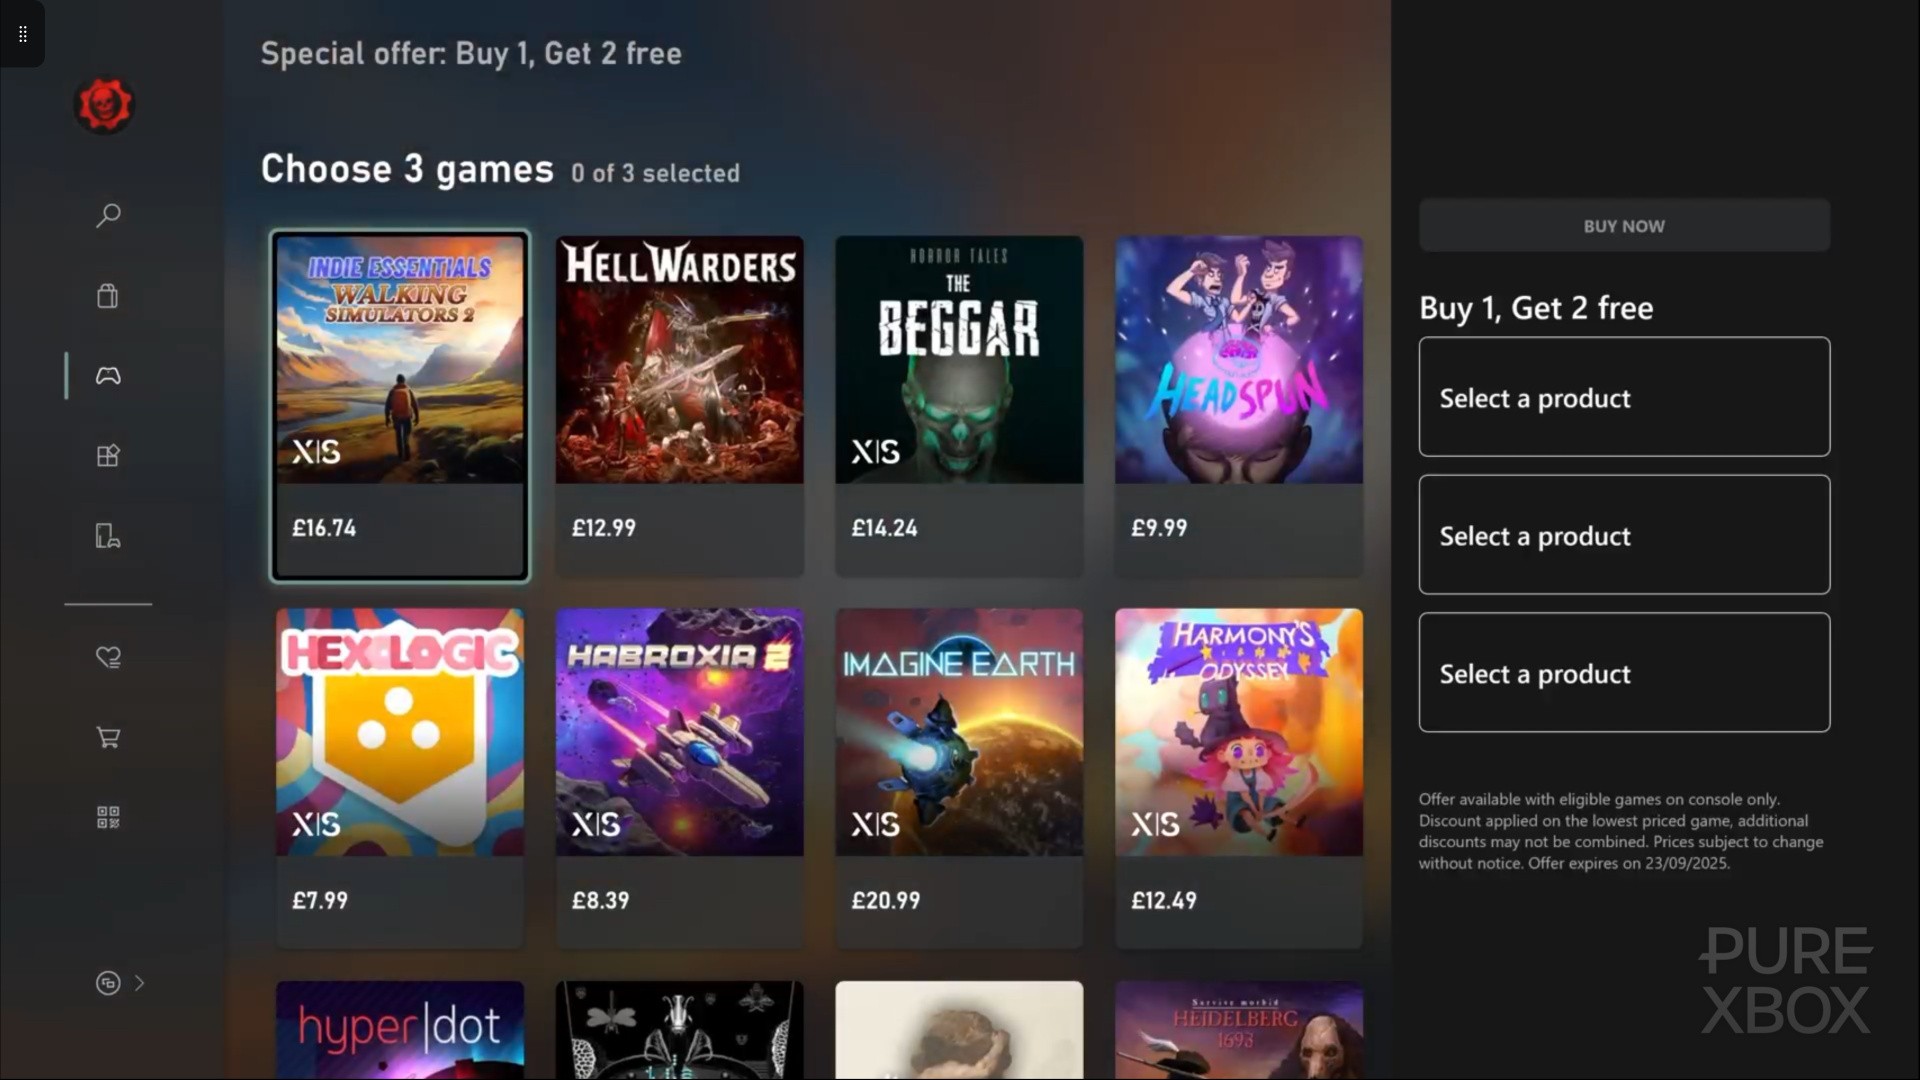This screenshot has width=1920, height=1080.
Task: Select the HellWarders game tile
Action: pyautogui.click(x=680, y=406)
